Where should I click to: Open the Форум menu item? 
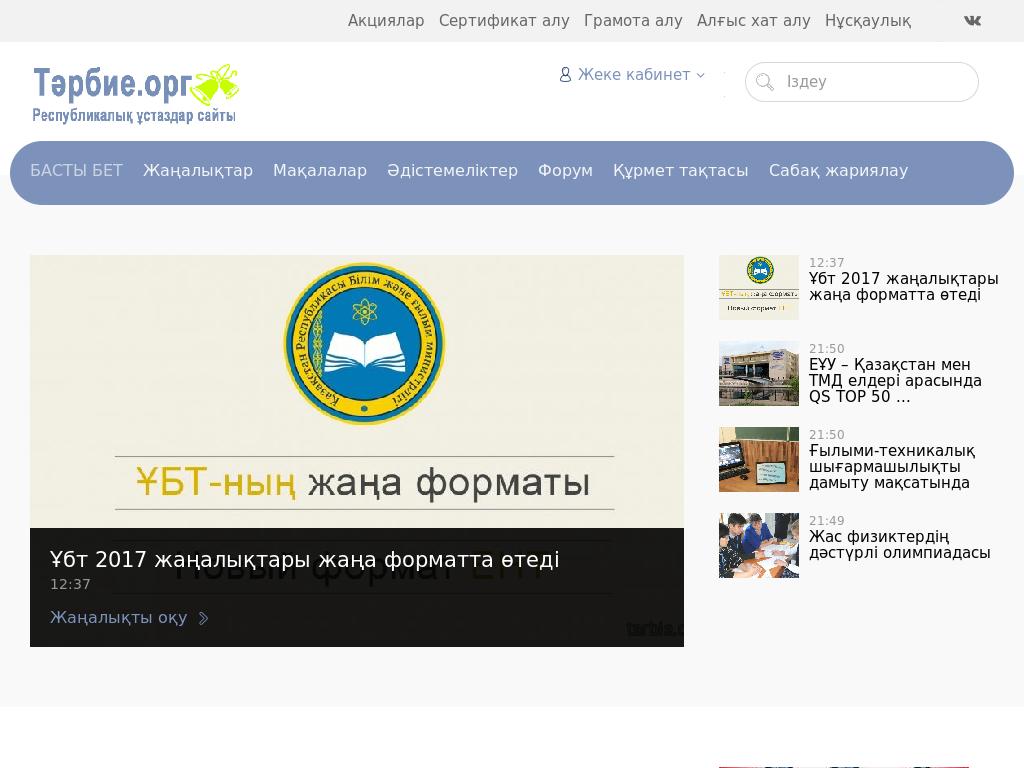566,170
